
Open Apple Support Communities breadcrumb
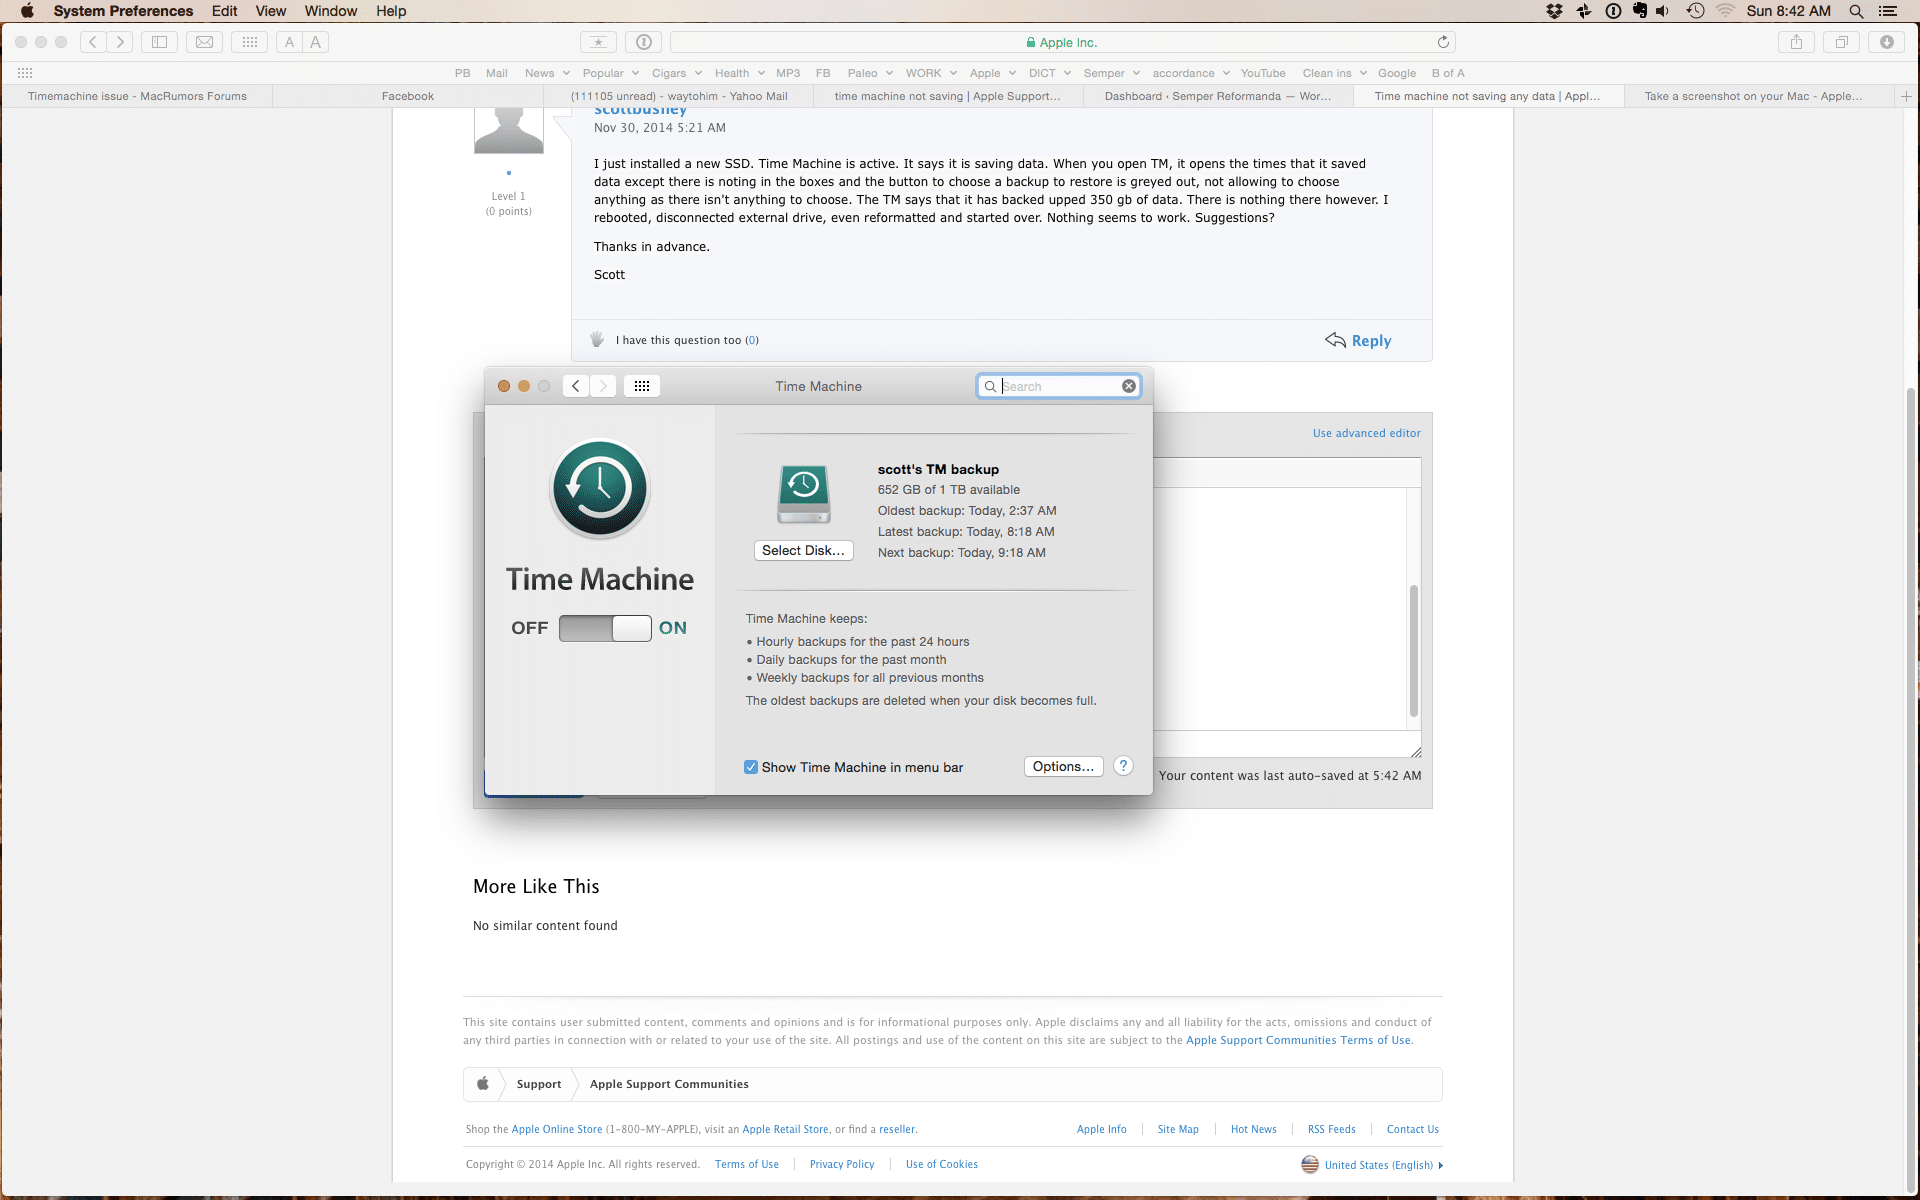pos(669,1084)
